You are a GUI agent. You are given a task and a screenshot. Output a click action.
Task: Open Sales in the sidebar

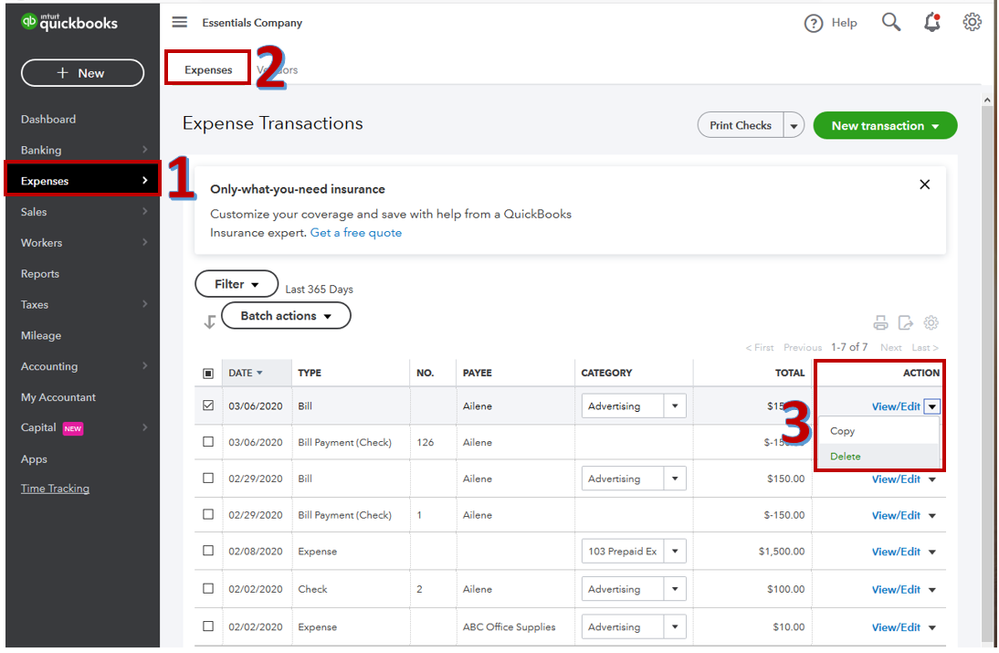pos(83,212)
